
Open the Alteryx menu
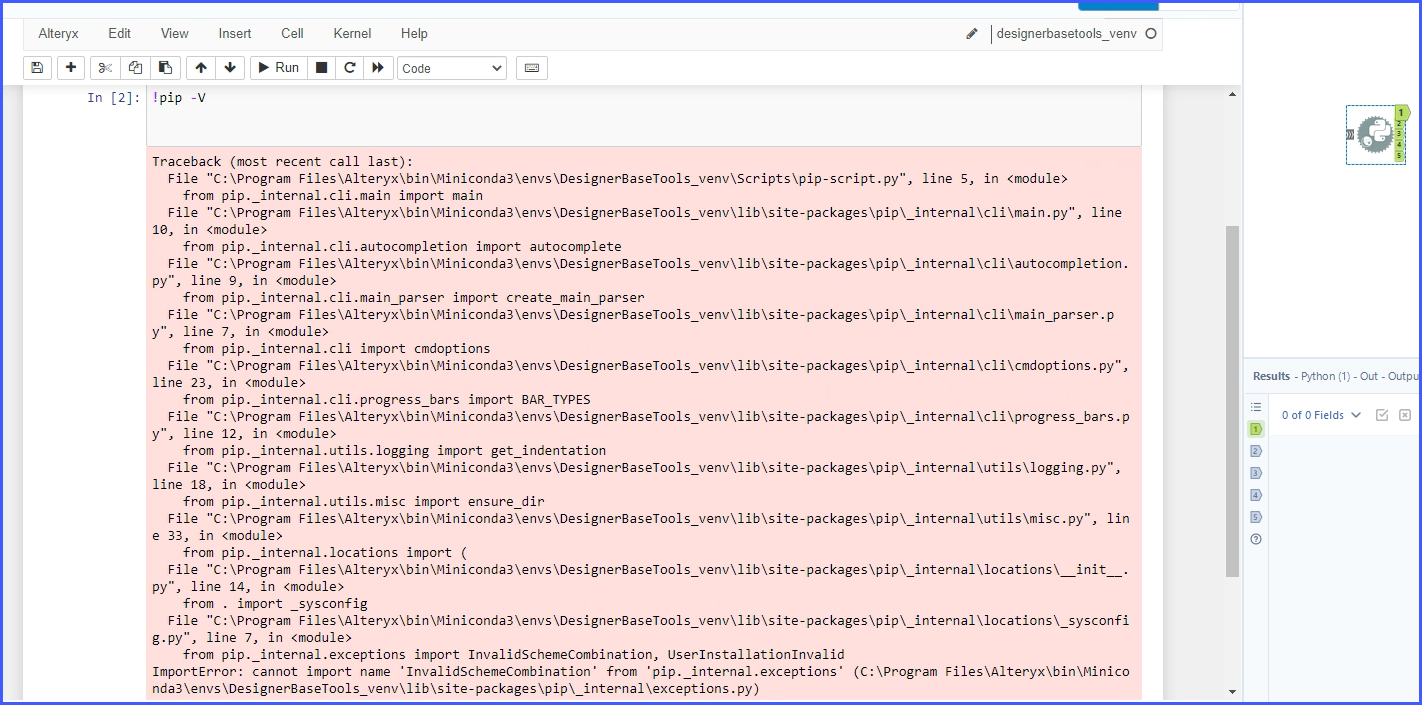pyautogui.click(x=59, y=33)
